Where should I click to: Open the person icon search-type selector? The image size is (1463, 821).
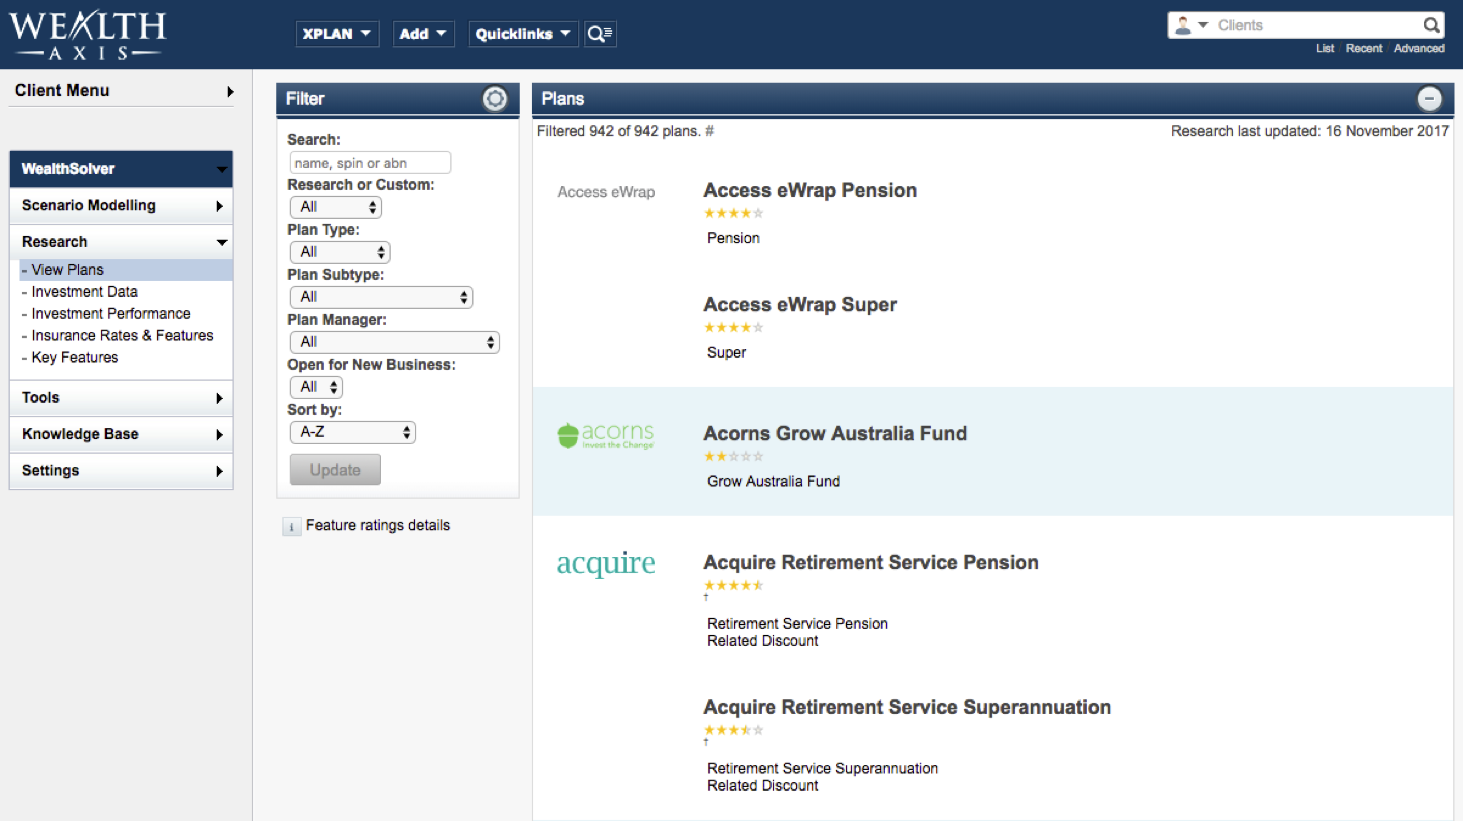pyautogui.click(x=1191, y=25)
